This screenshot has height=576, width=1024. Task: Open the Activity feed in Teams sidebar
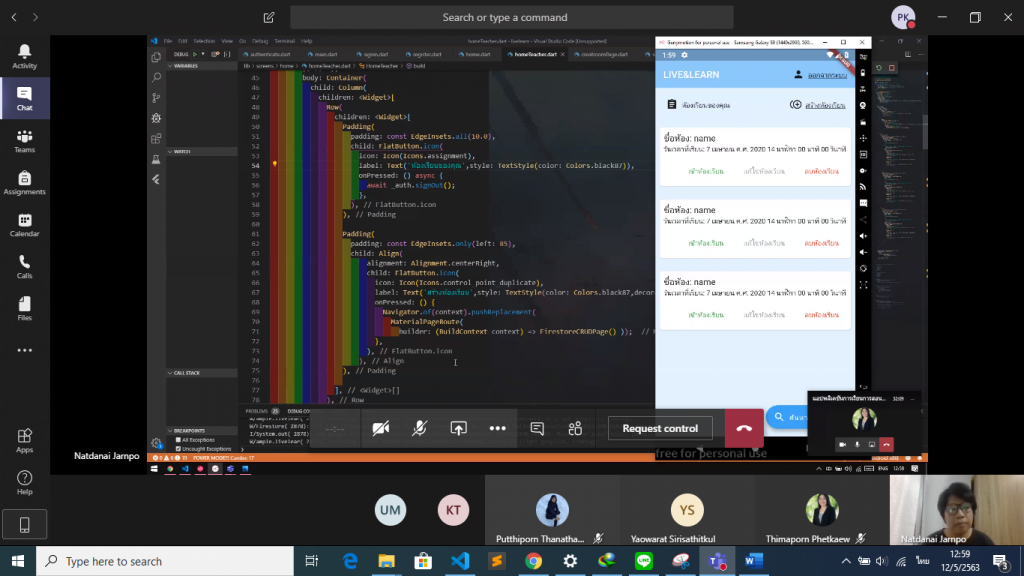tap(24, 56)
